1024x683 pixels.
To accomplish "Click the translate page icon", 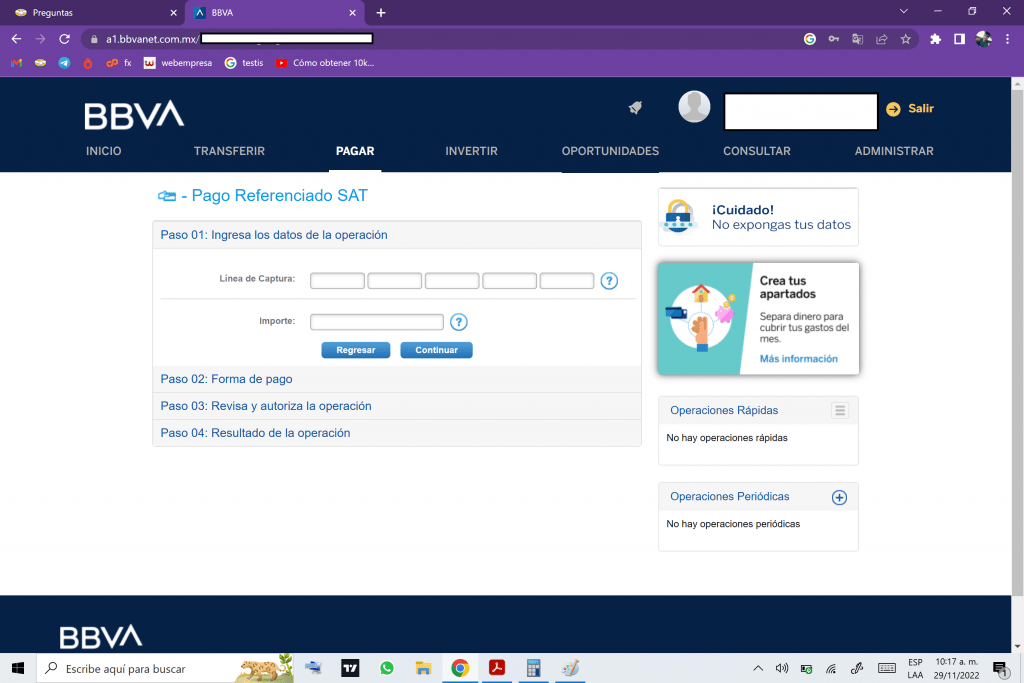I will pos(857,39).
